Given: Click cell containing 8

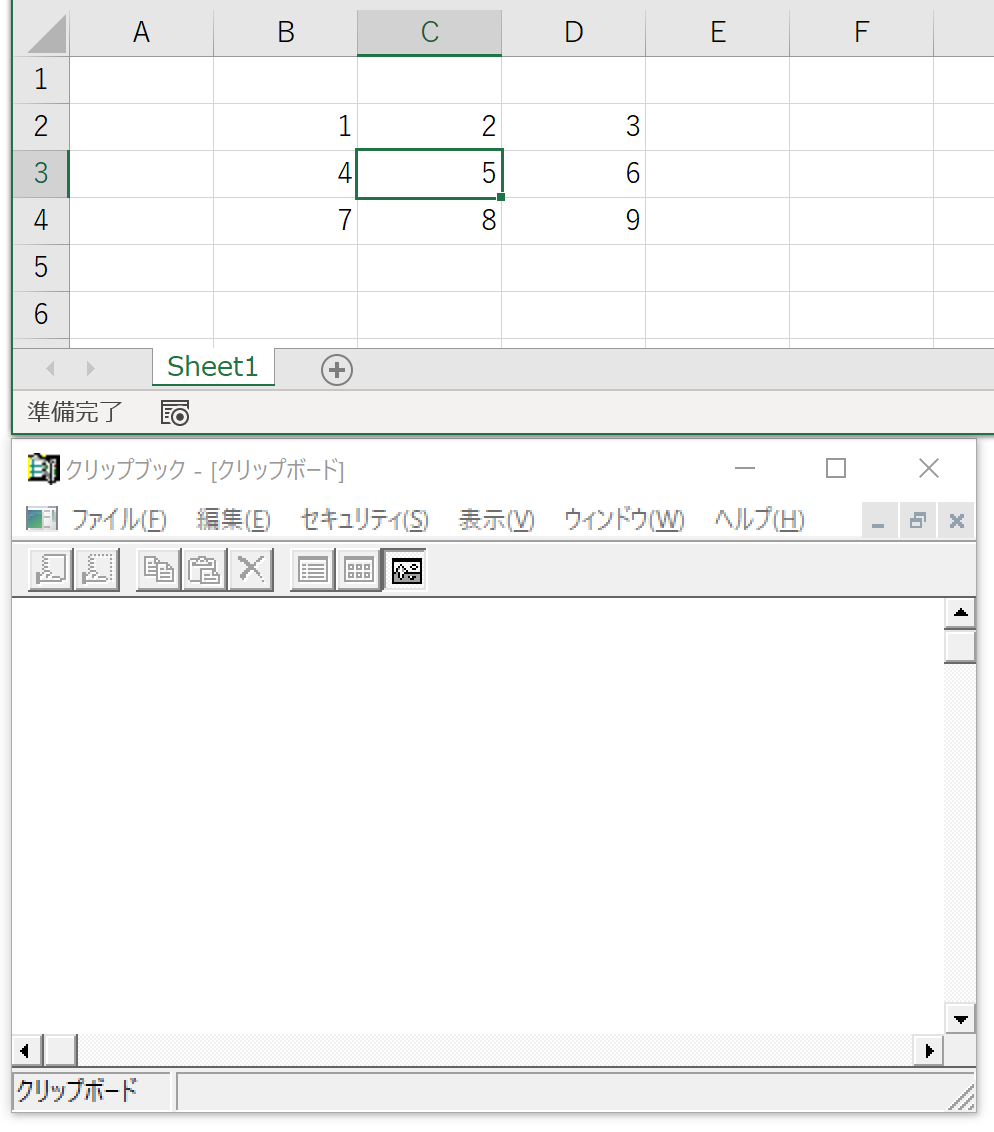Looking at the screenshot, I should pyautogui.click(x=430, y=220).
